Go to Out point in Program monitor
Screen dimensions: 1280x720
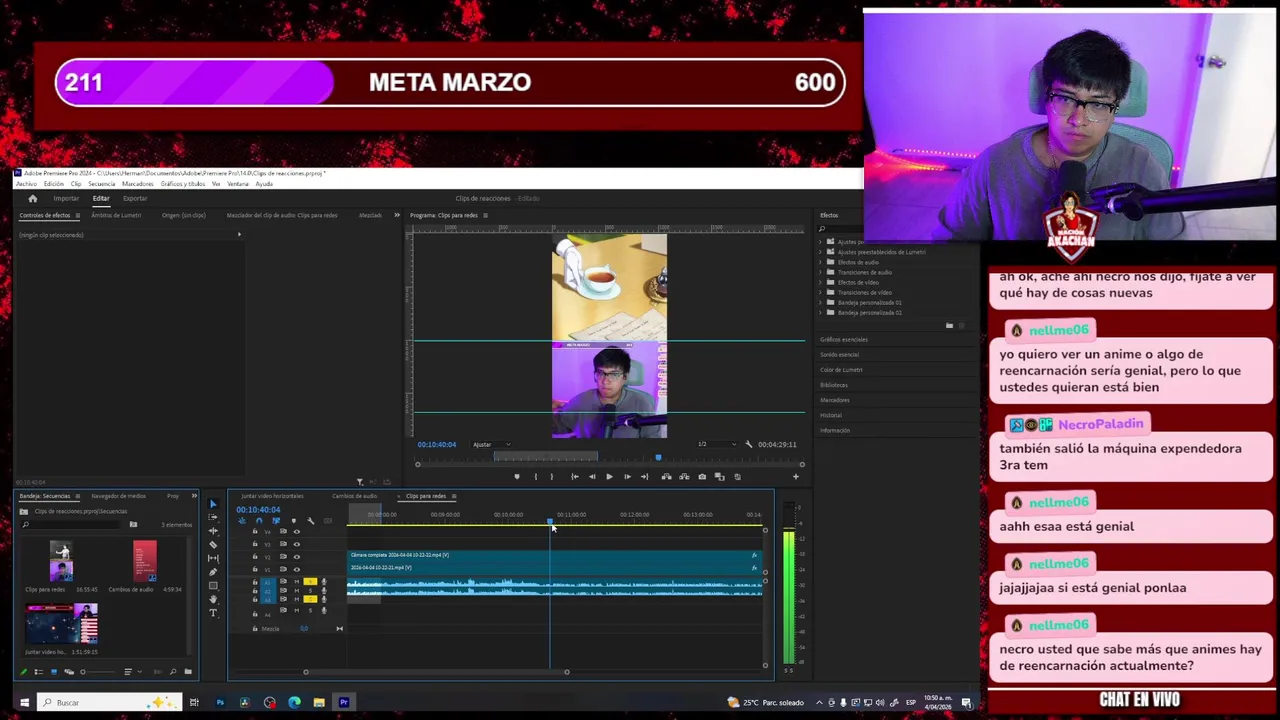tap(645, 477)
